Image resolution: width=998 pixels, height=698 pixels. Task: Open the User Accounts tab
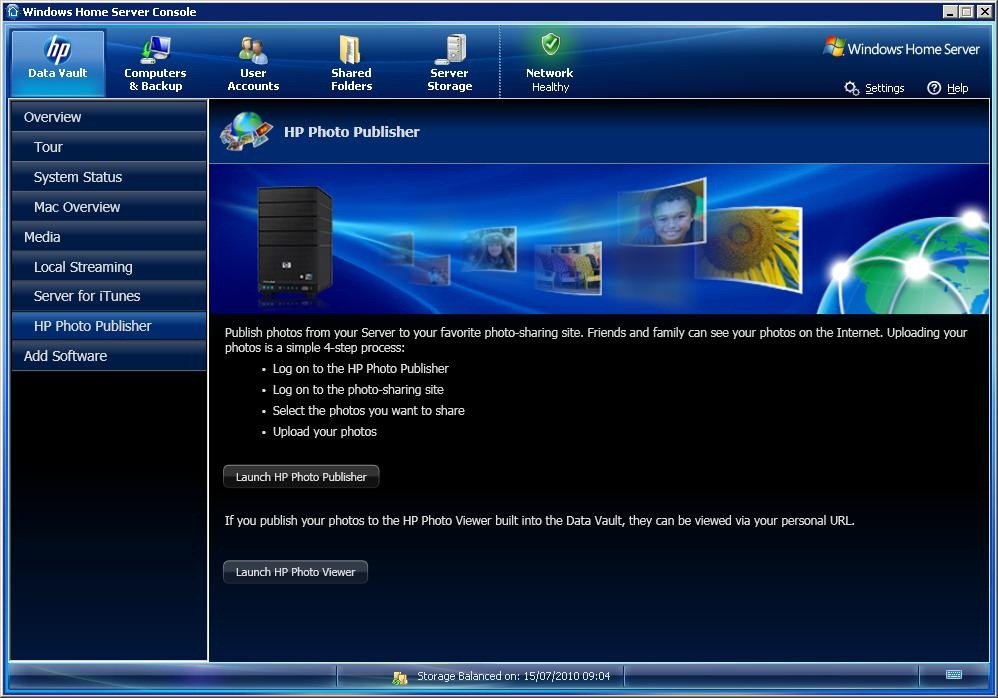(253, 63)
